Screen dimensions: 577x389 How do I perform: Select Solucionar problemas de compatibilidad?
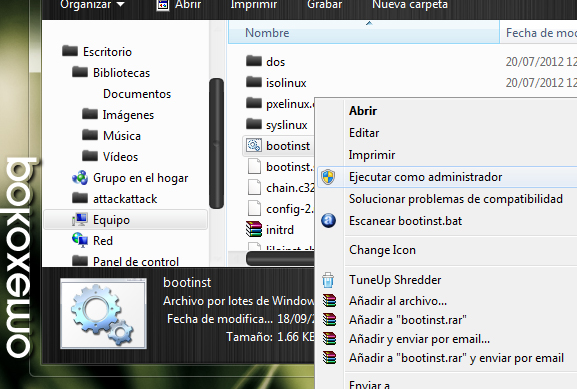pyautogui.click(x=456, y=199)
